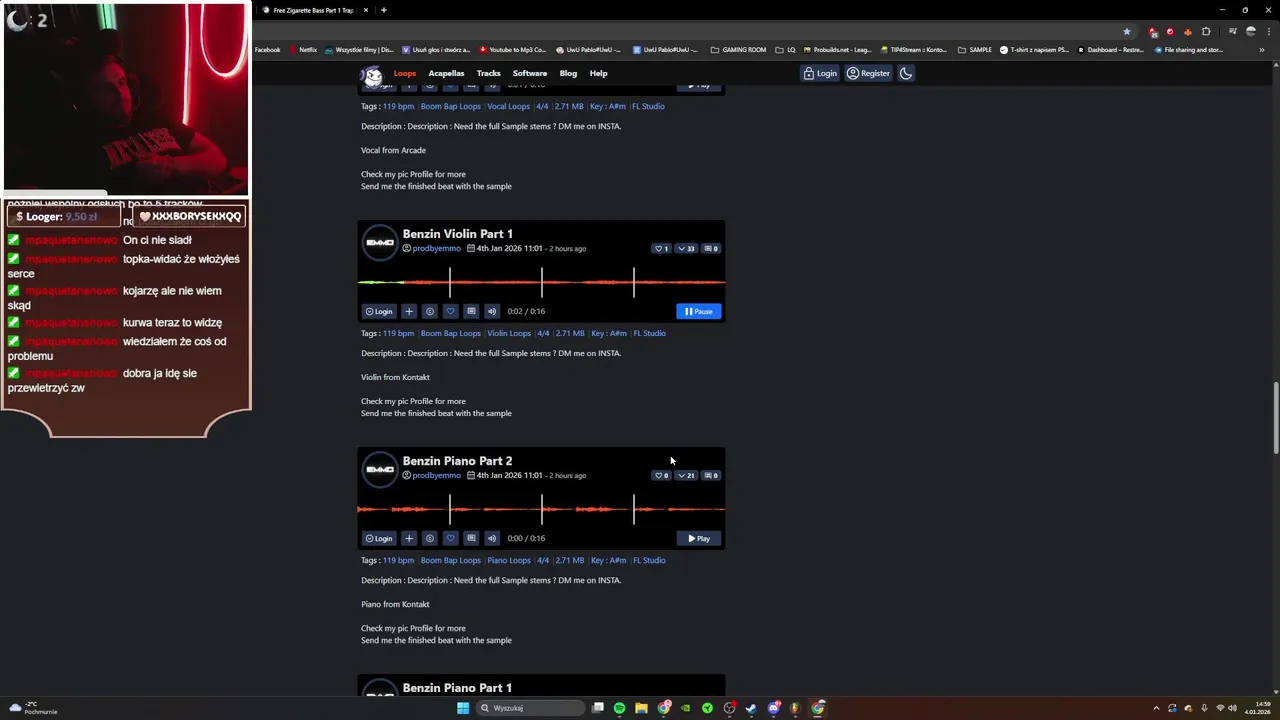Click the header Register button

868,73
